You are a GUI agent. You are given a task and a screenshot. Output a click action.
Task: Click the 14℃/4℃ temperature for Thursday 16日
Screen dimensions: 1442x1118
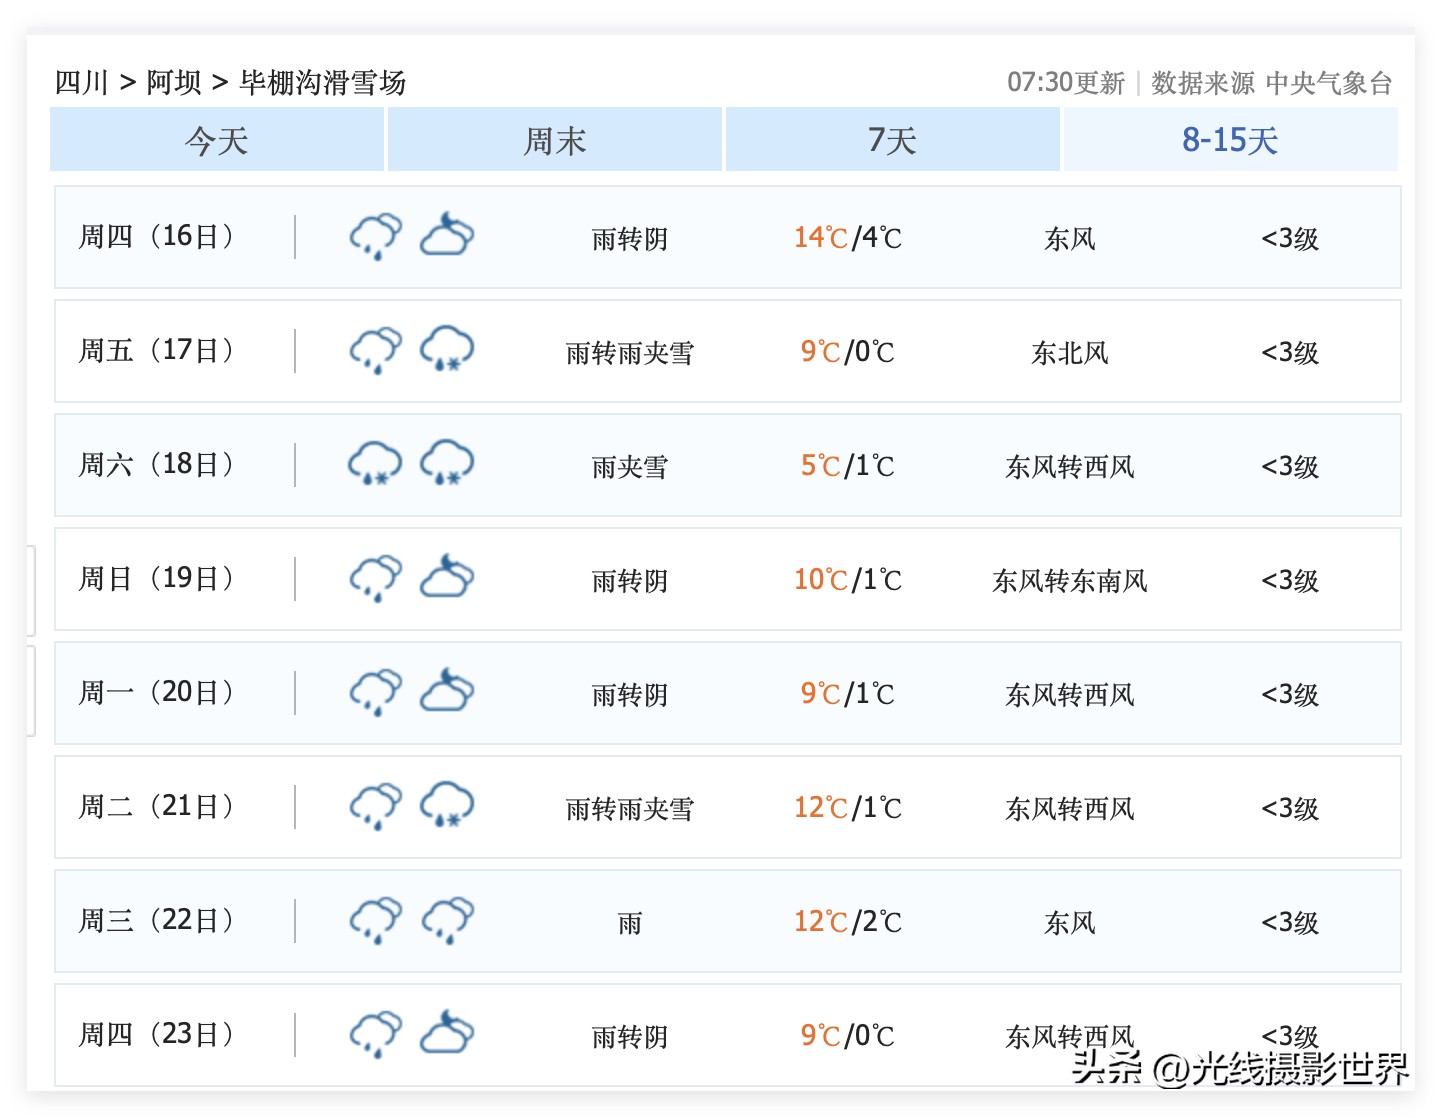[848, 238]
